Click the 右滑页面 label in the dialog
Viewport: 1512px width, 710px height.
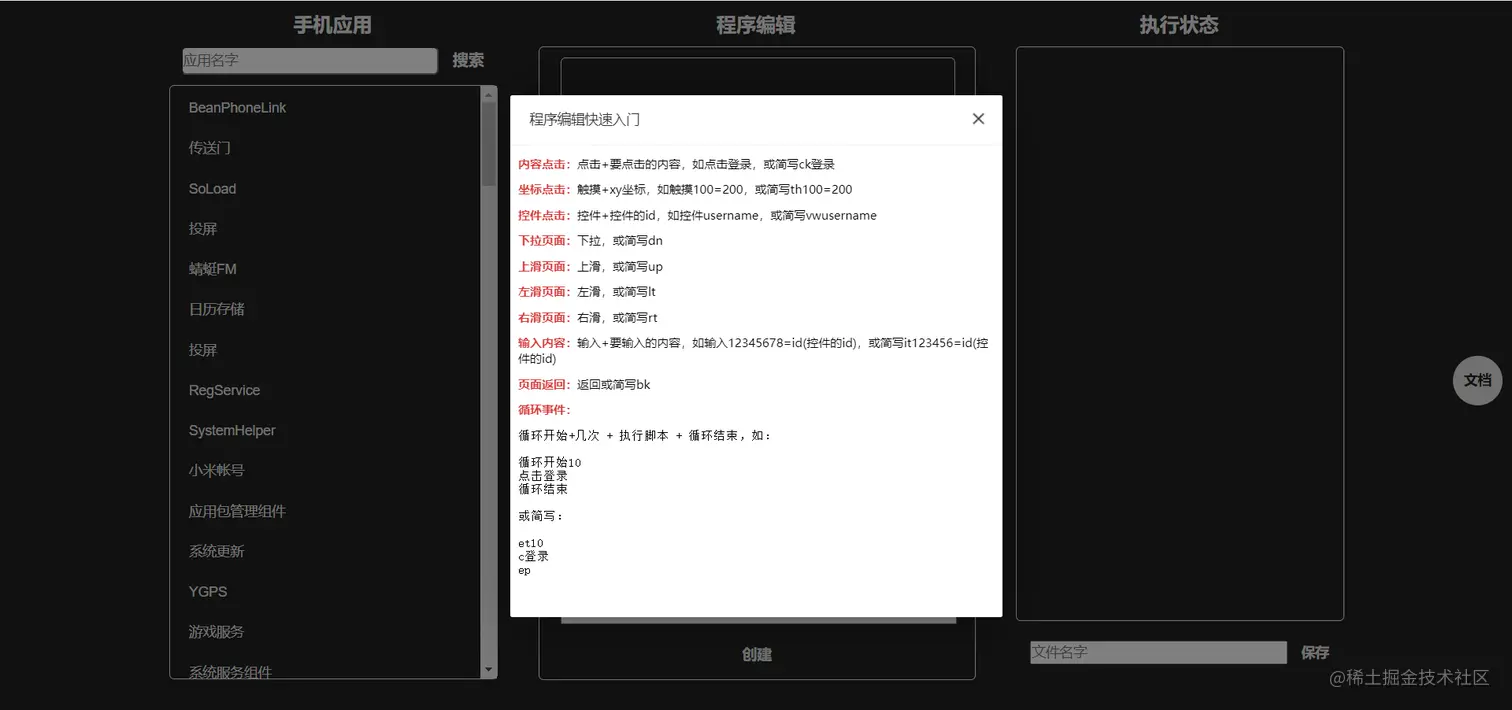pos(545,317)
